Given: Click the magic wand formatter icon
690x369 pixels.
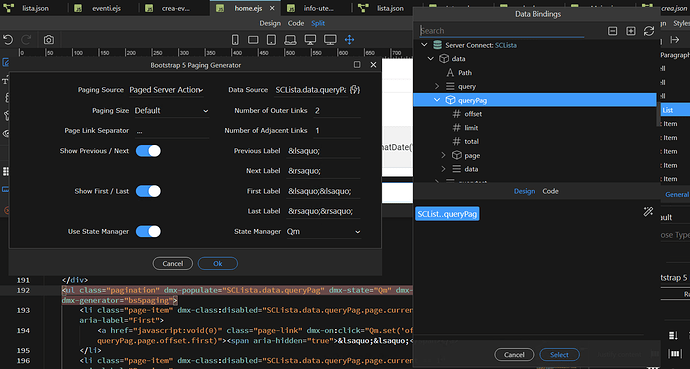Looking at the screenshot, I should click(x=648, y=212).
